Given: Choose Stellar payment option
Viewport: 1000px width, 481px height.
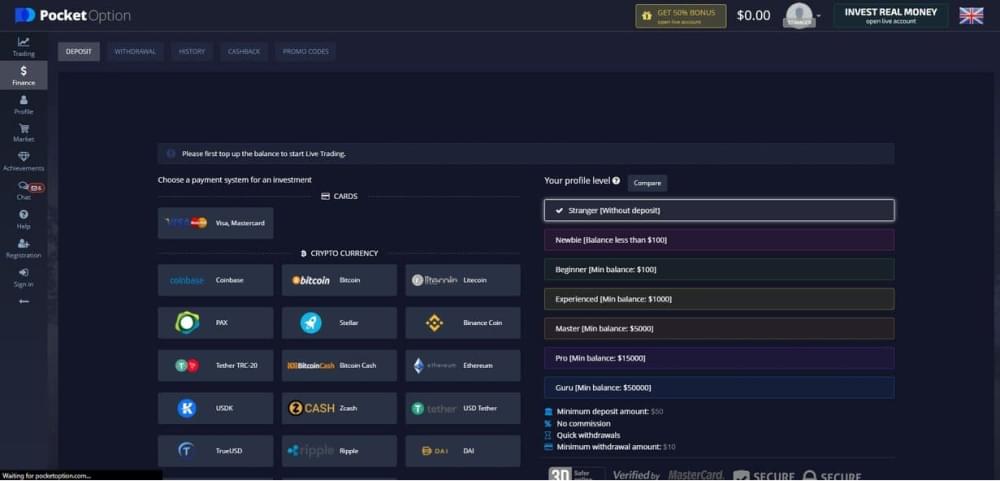Looking at the screenshot, I should pos(339,323).
